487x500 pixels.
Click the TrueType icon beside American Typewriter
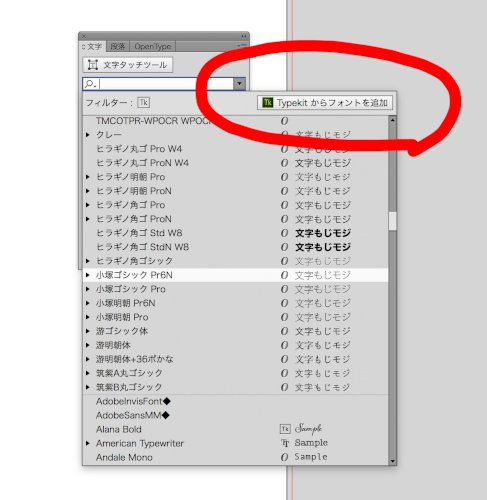tap(285, 443)
